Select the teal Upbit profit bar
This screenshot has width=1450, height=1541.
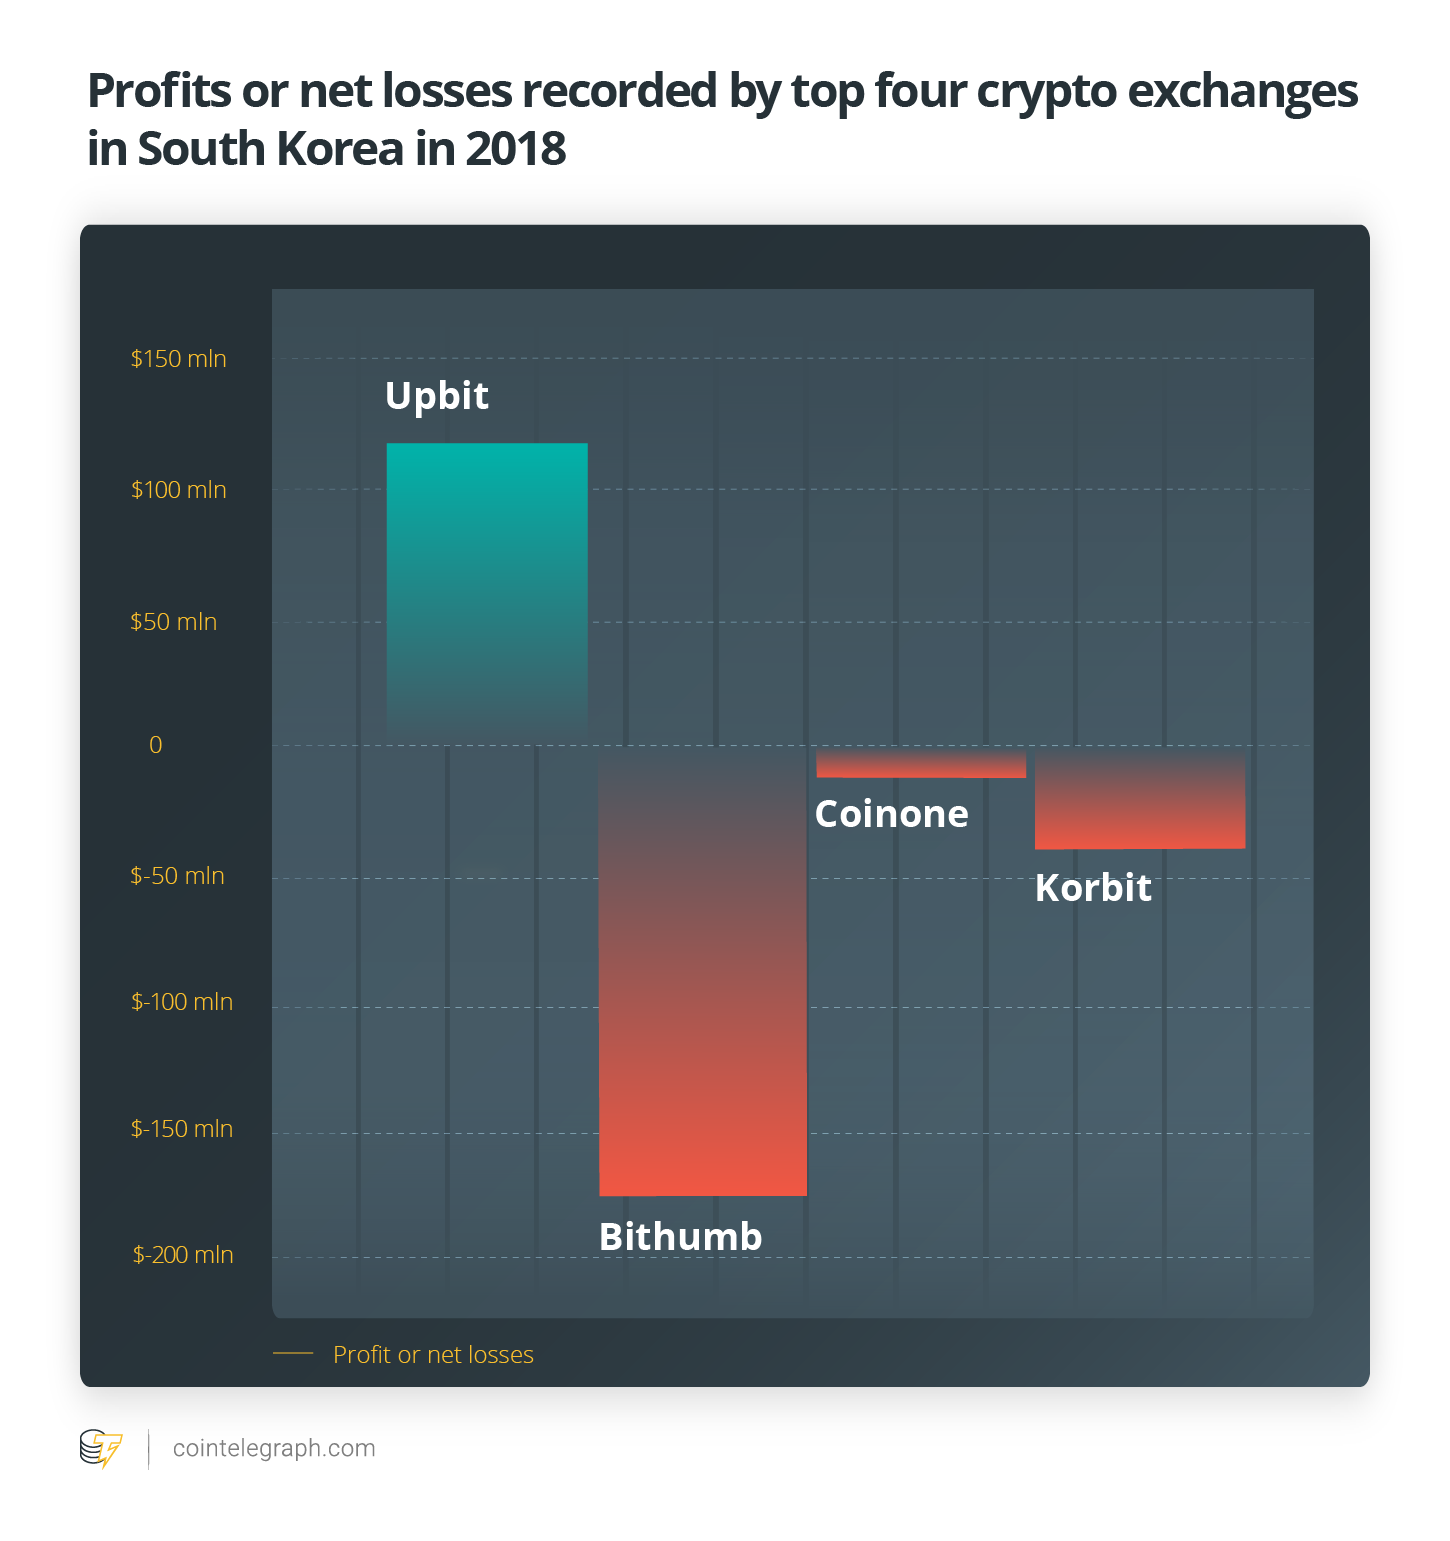[487, 592]
